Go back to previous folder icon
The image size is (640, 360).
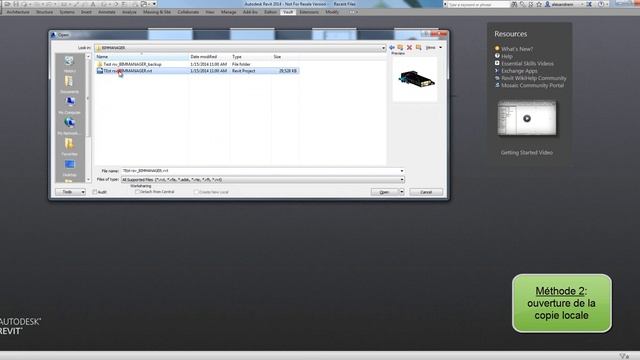392,48
